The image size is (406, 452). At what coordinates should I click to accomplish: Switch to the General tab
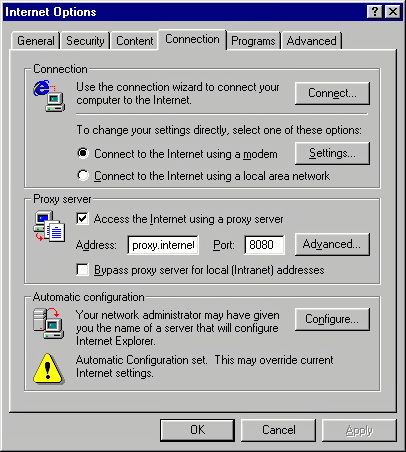36,41
